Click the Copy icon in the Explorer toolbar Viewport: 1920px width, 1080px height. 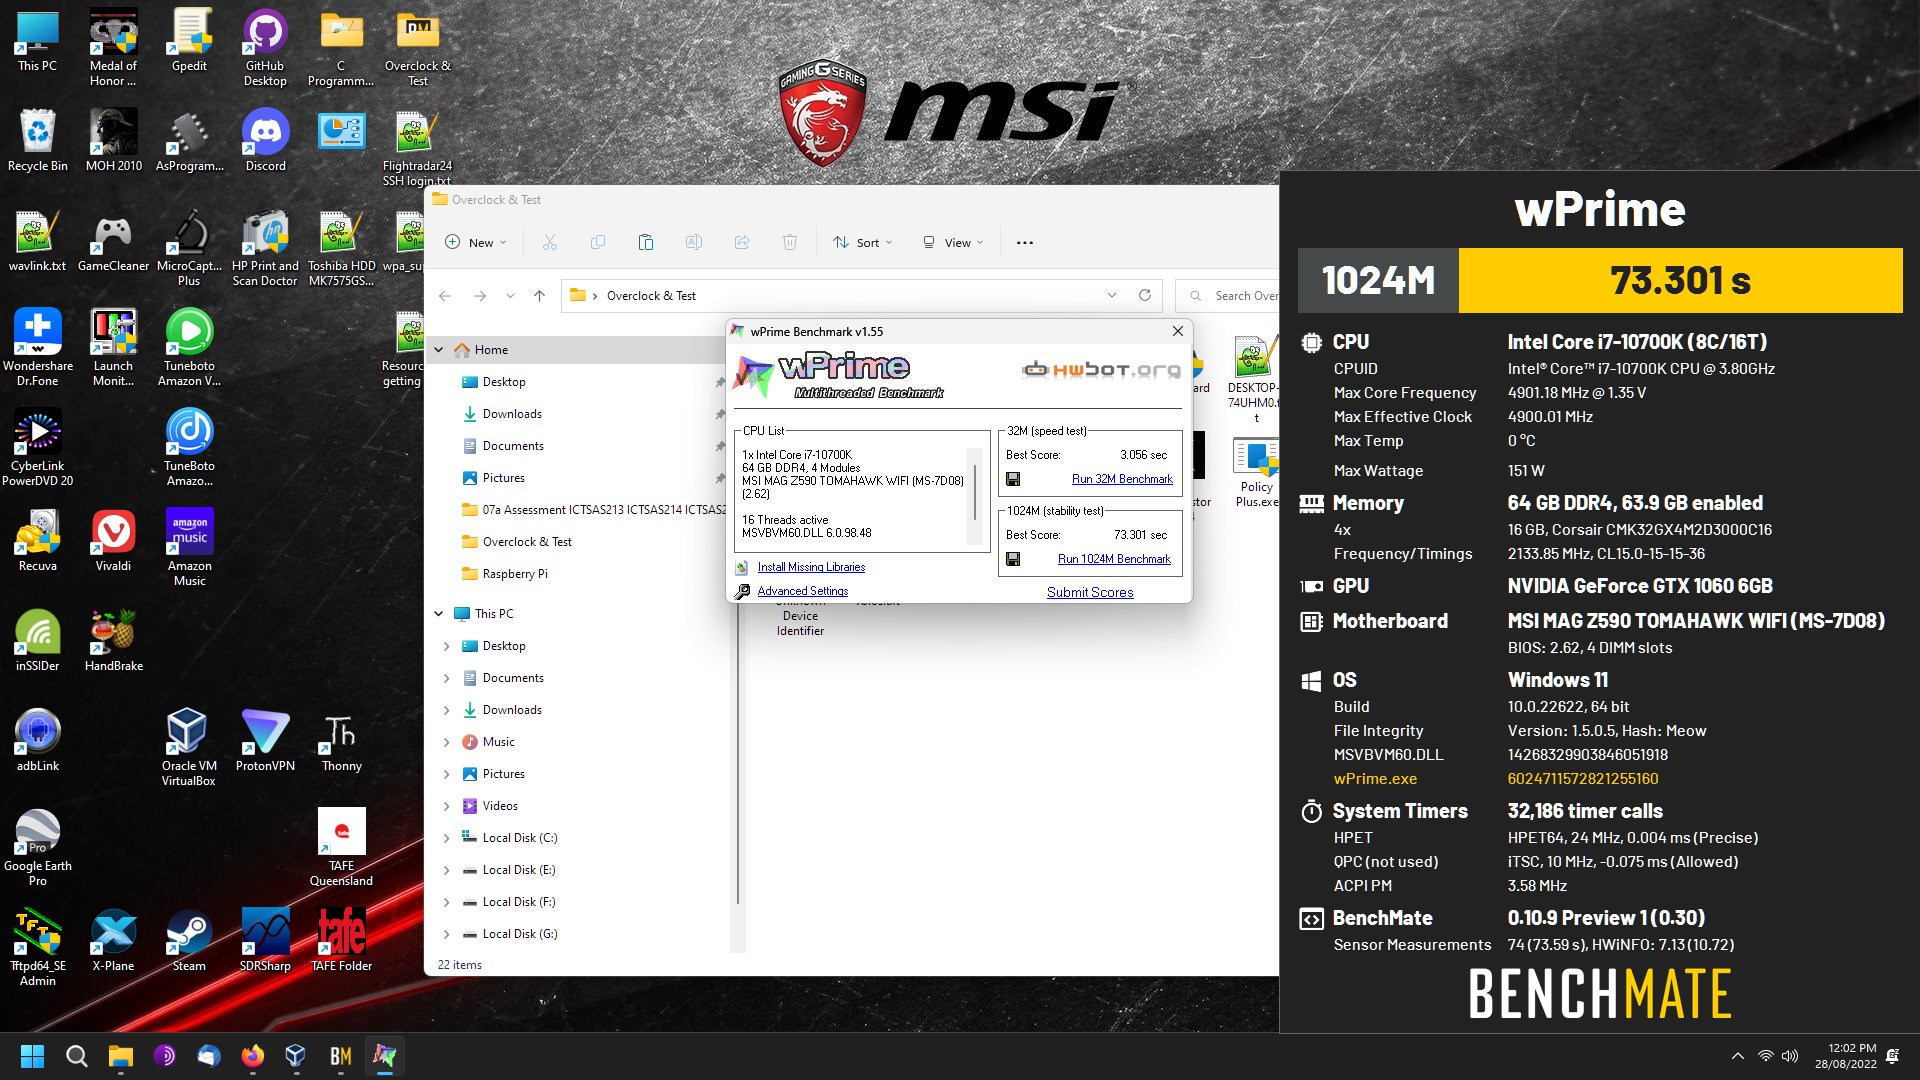coord(598,242)
